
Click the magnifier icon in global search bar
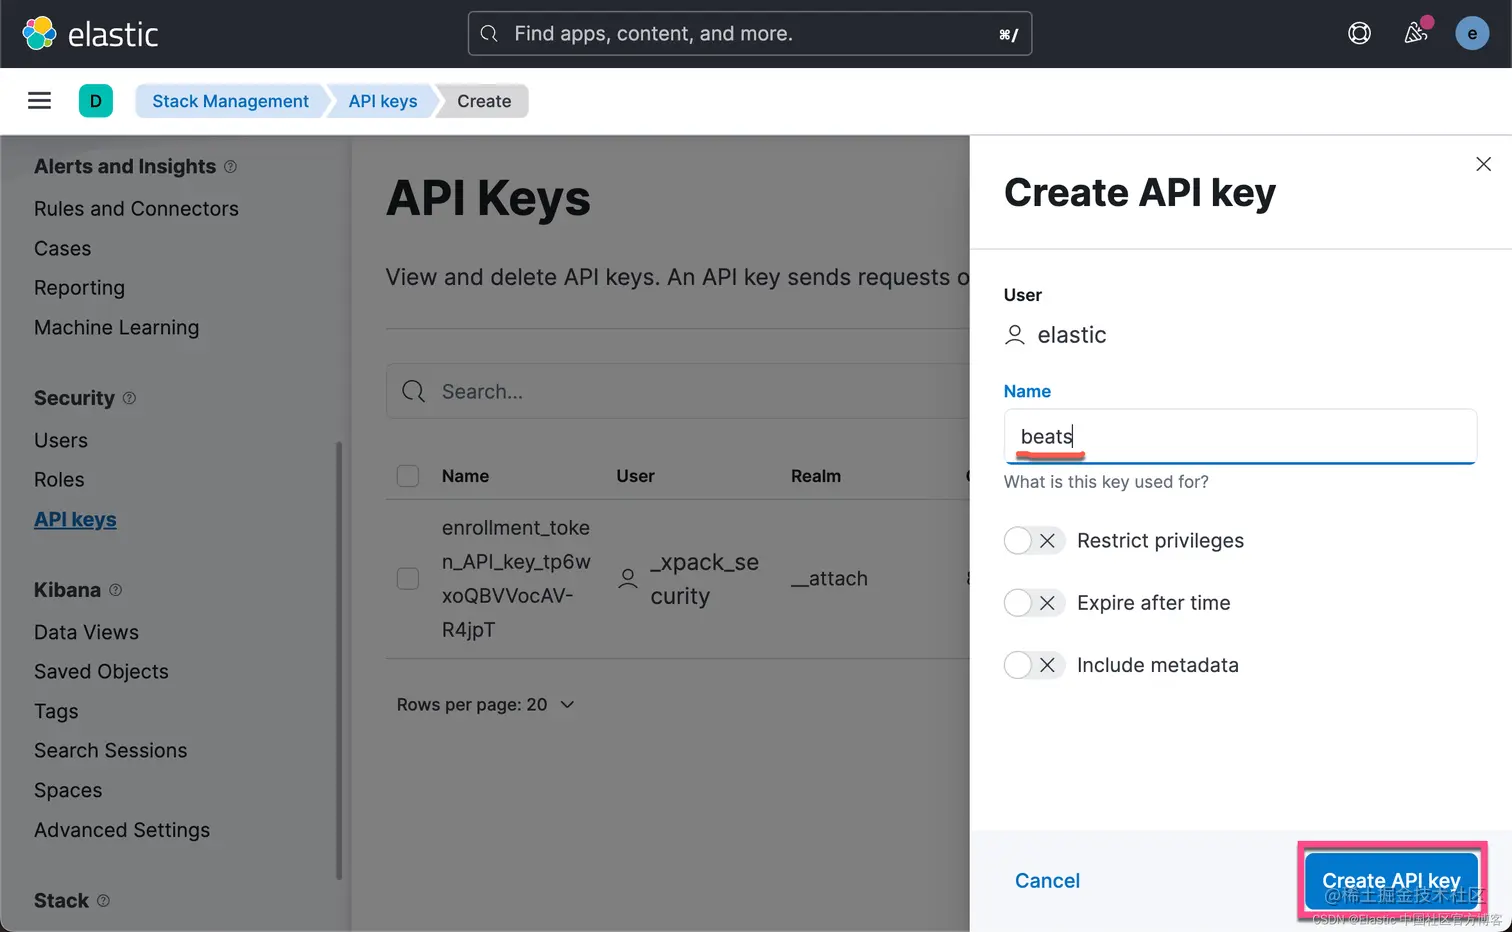[x=489, y=34]
